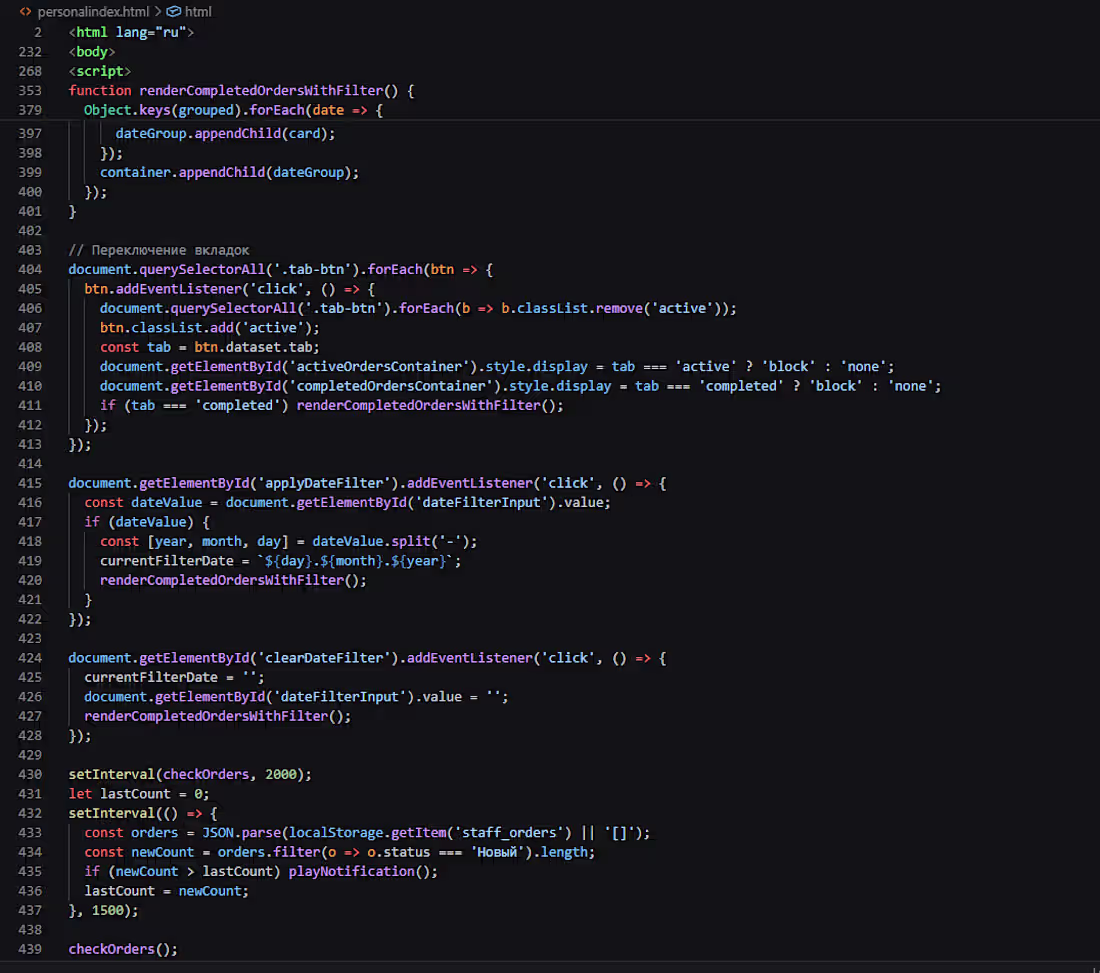Click 'if (dateValue) {' on line 417
This screenshot has width=1100, height=973.
[147, 522]
